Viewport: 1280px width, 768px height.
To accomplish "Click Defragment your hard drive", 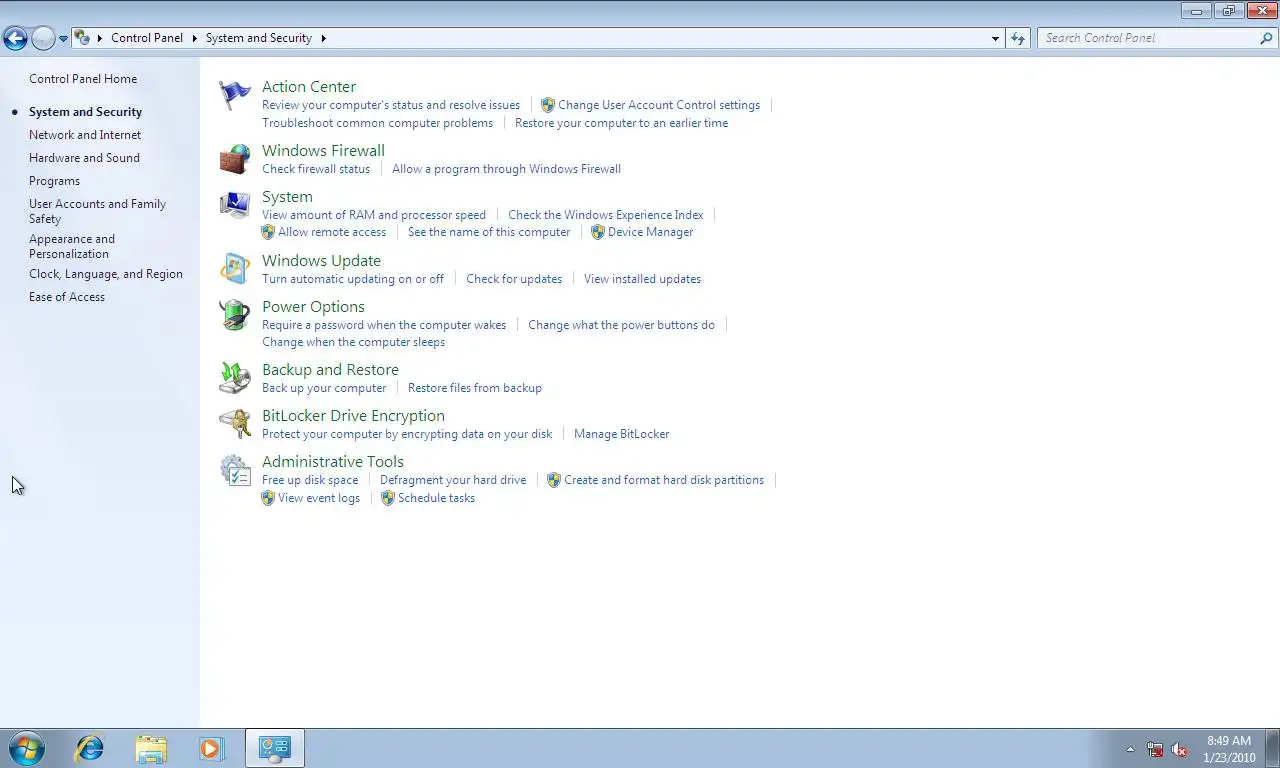I will [453, 480].
